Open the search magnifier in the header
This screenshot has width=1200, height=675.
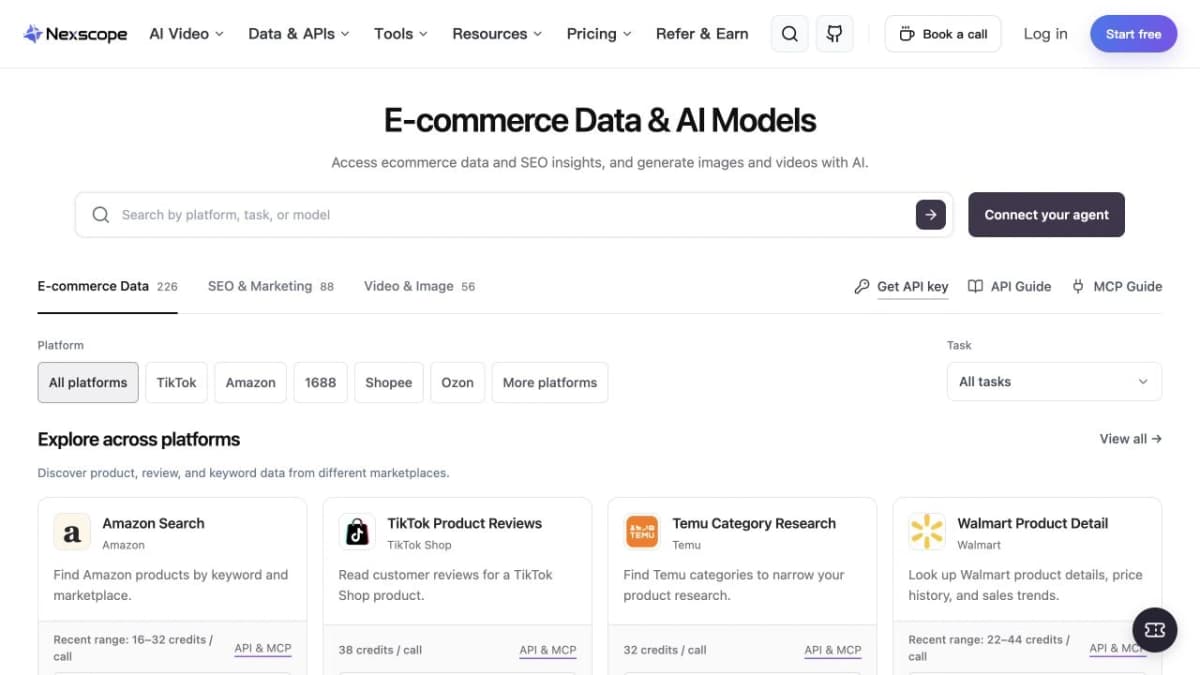[x=789, y=34]
